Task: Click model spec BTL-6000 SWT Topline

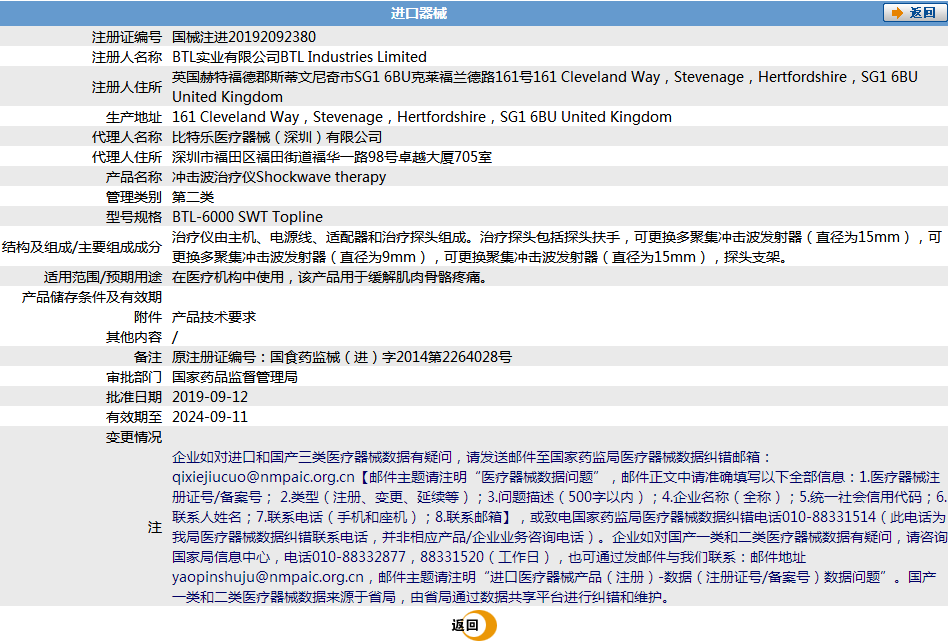Action: click(x=247, y=217)
